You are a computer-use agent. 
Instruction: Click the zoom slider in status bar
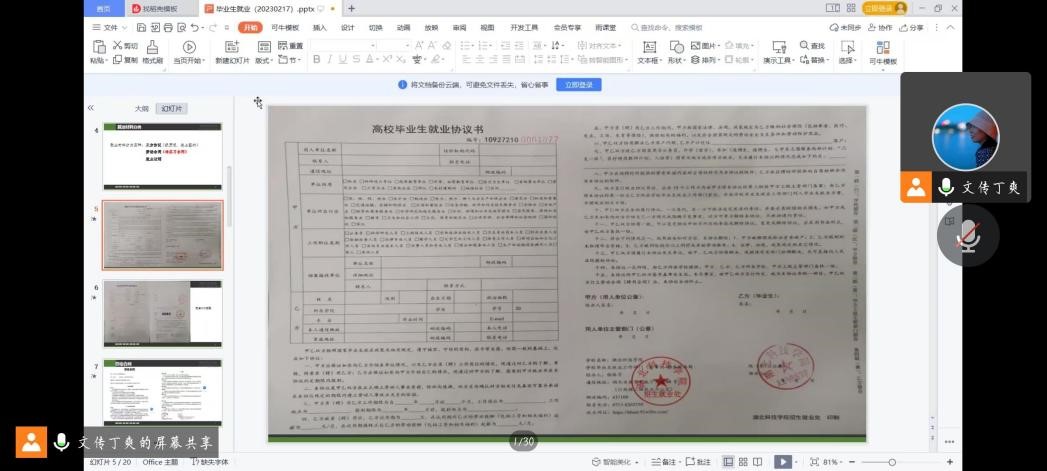pos(892,462)
